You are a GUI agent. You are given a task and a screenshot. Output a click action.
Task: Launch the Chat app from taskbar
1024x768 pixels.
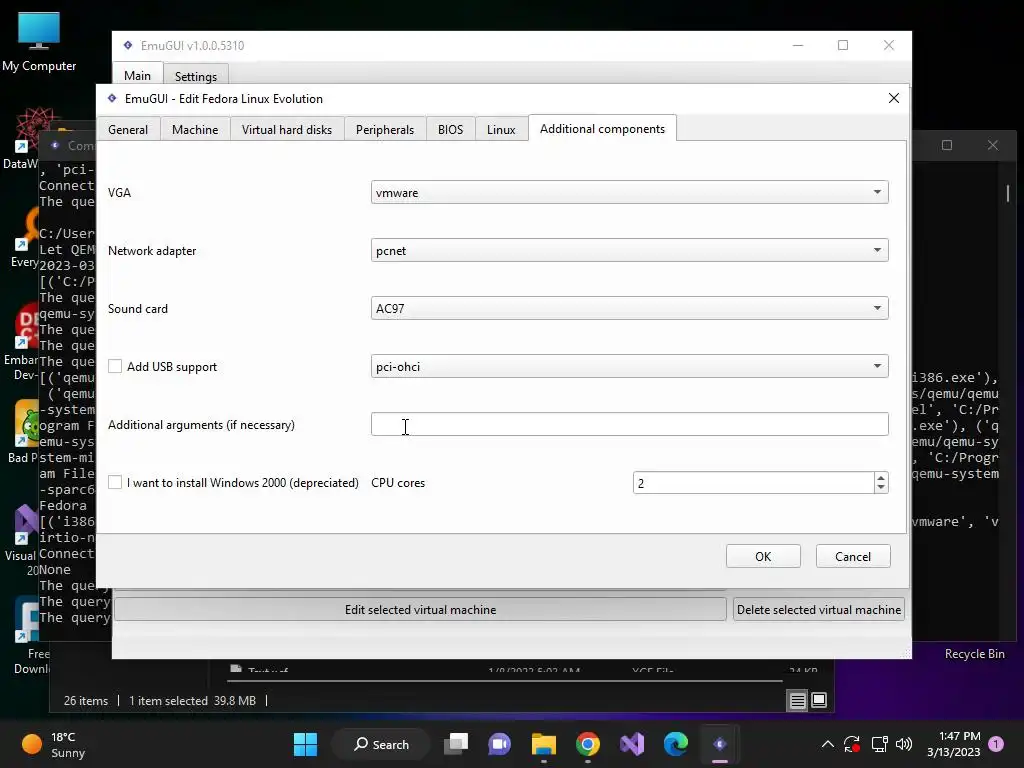pyautogui.click(x=500, y=744)
